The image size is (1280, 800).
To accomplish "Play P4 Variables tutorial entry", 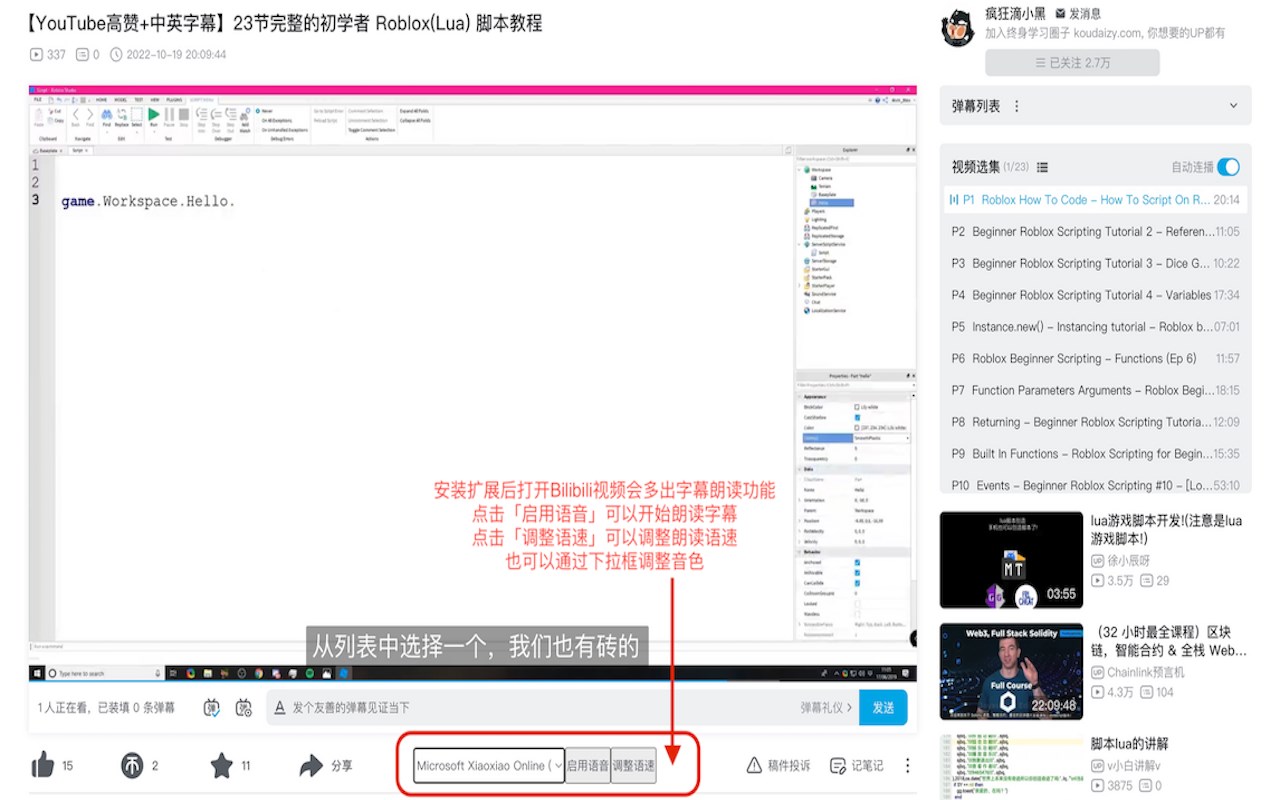I will pos(1096,295).
